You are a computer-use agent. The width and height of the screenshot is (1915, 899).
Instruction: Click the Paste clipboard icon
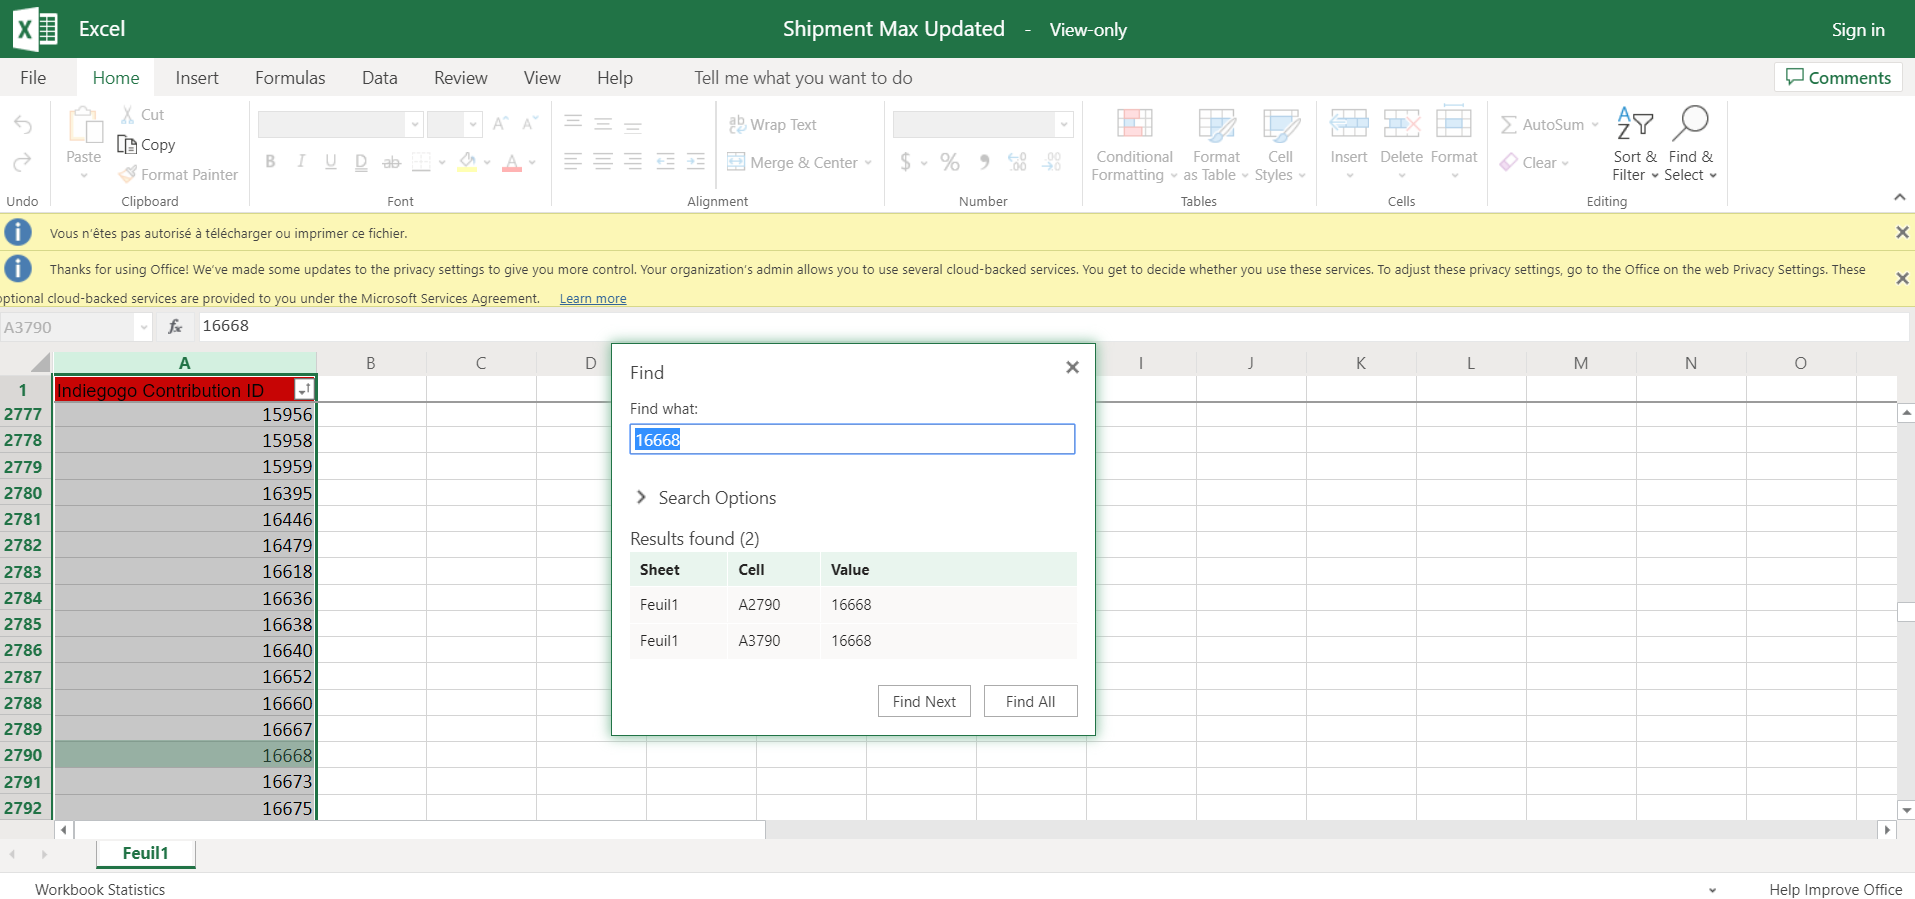84,127
